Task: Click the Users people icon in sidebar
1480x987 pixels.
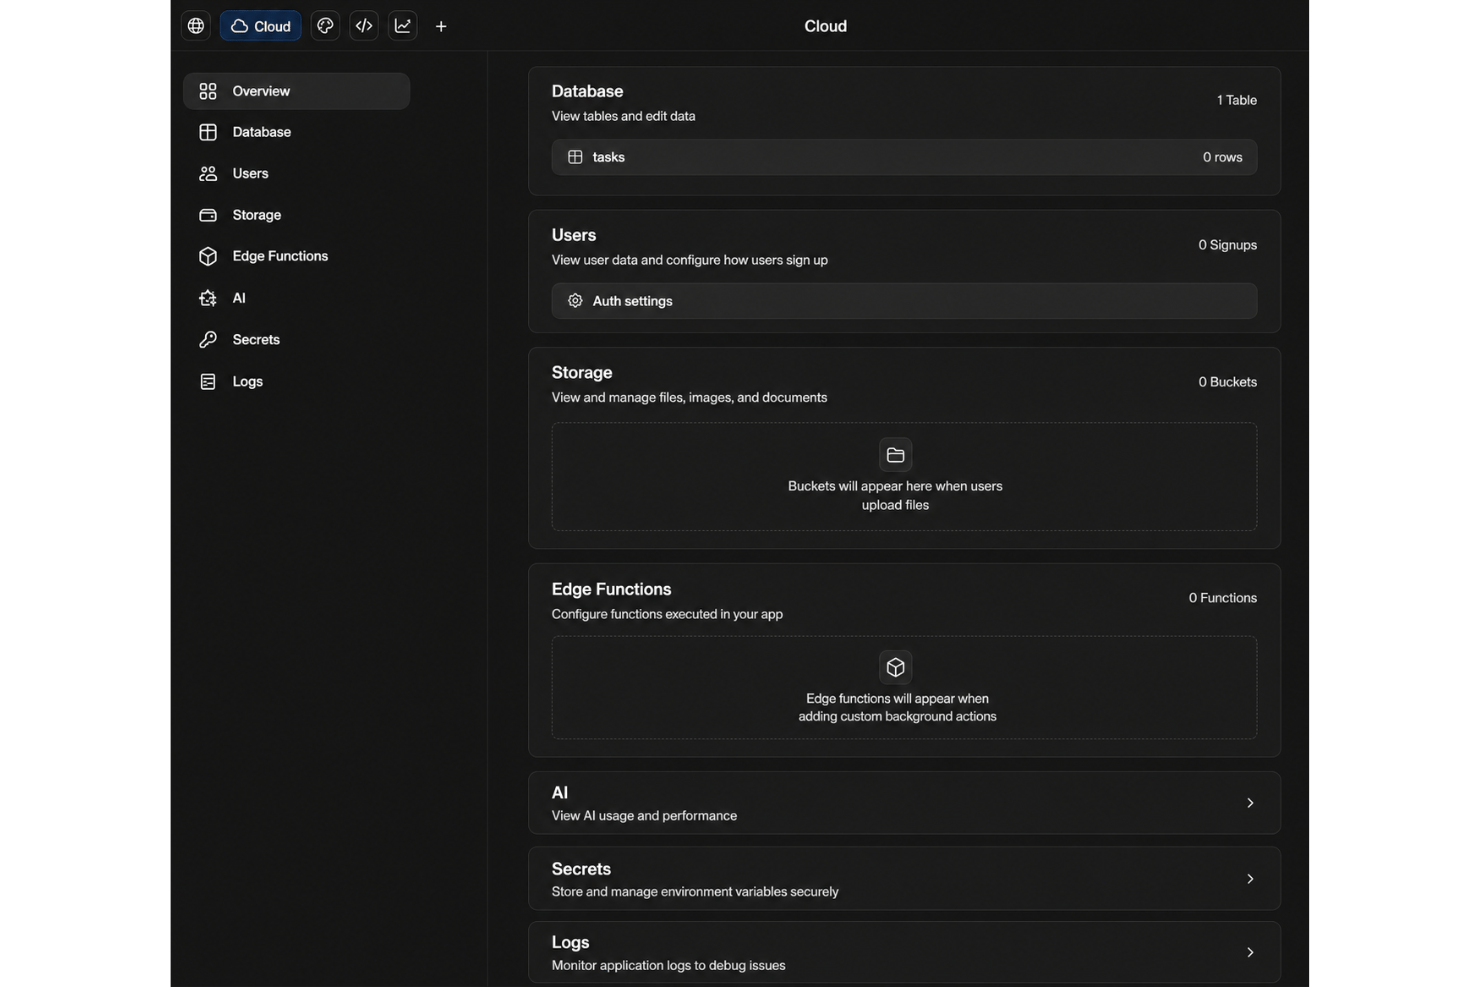Action: pyautogui.click(x=208, y=174)
